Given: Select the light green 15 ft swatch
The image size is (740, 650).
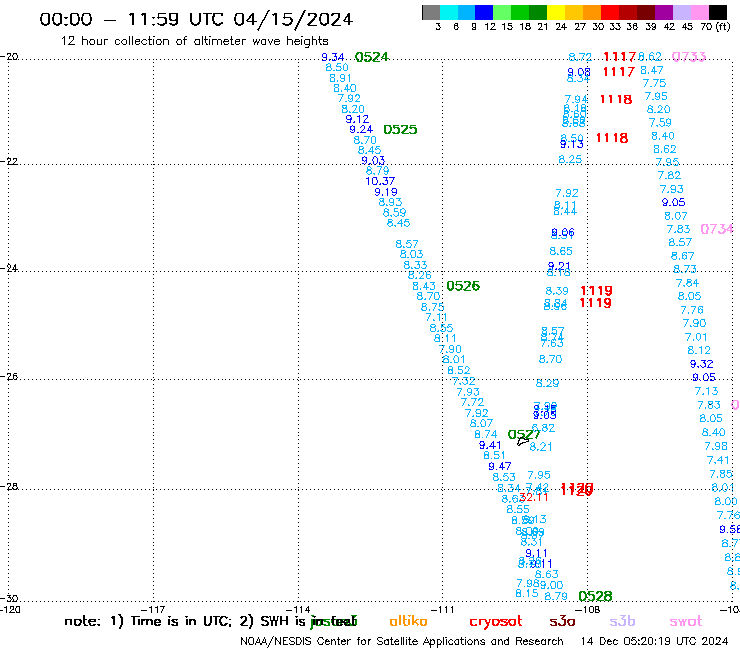Looking at the screenshot, I should click(502, 12).
